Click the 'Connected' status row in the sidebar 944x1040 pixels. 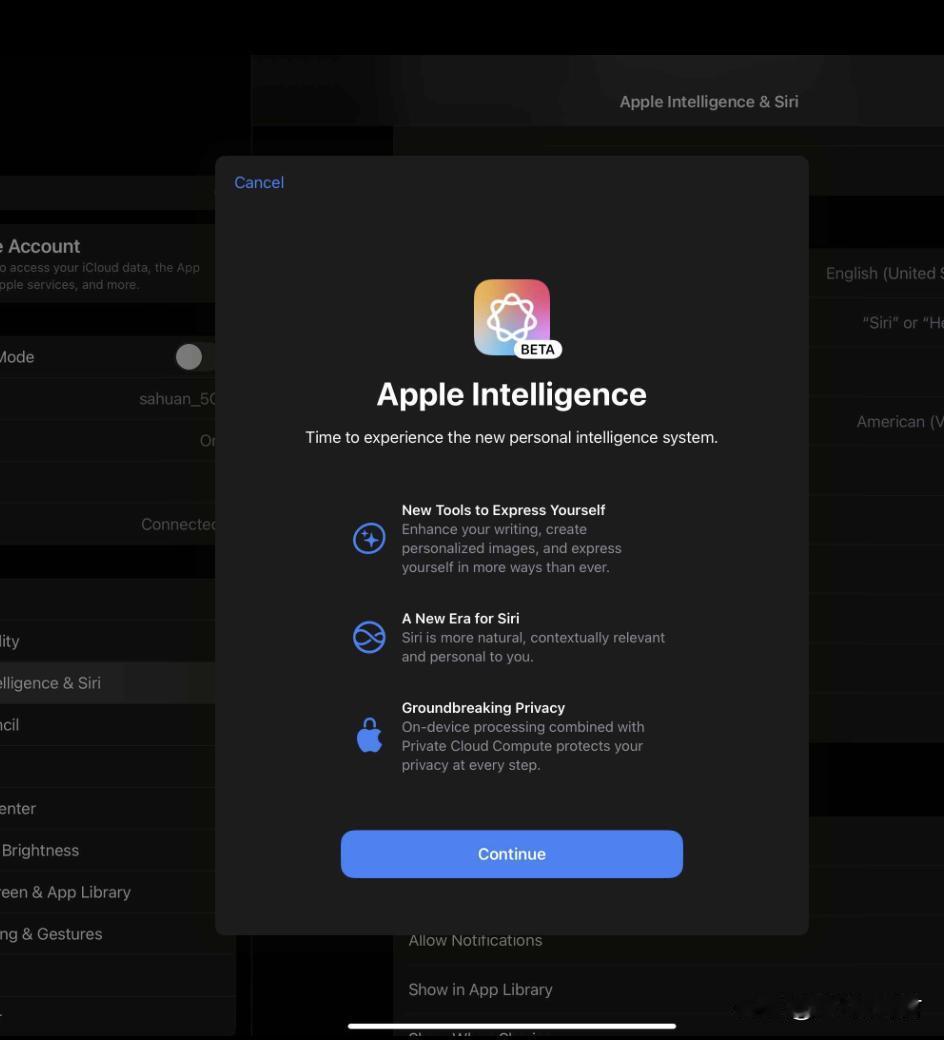coord(107,524)
